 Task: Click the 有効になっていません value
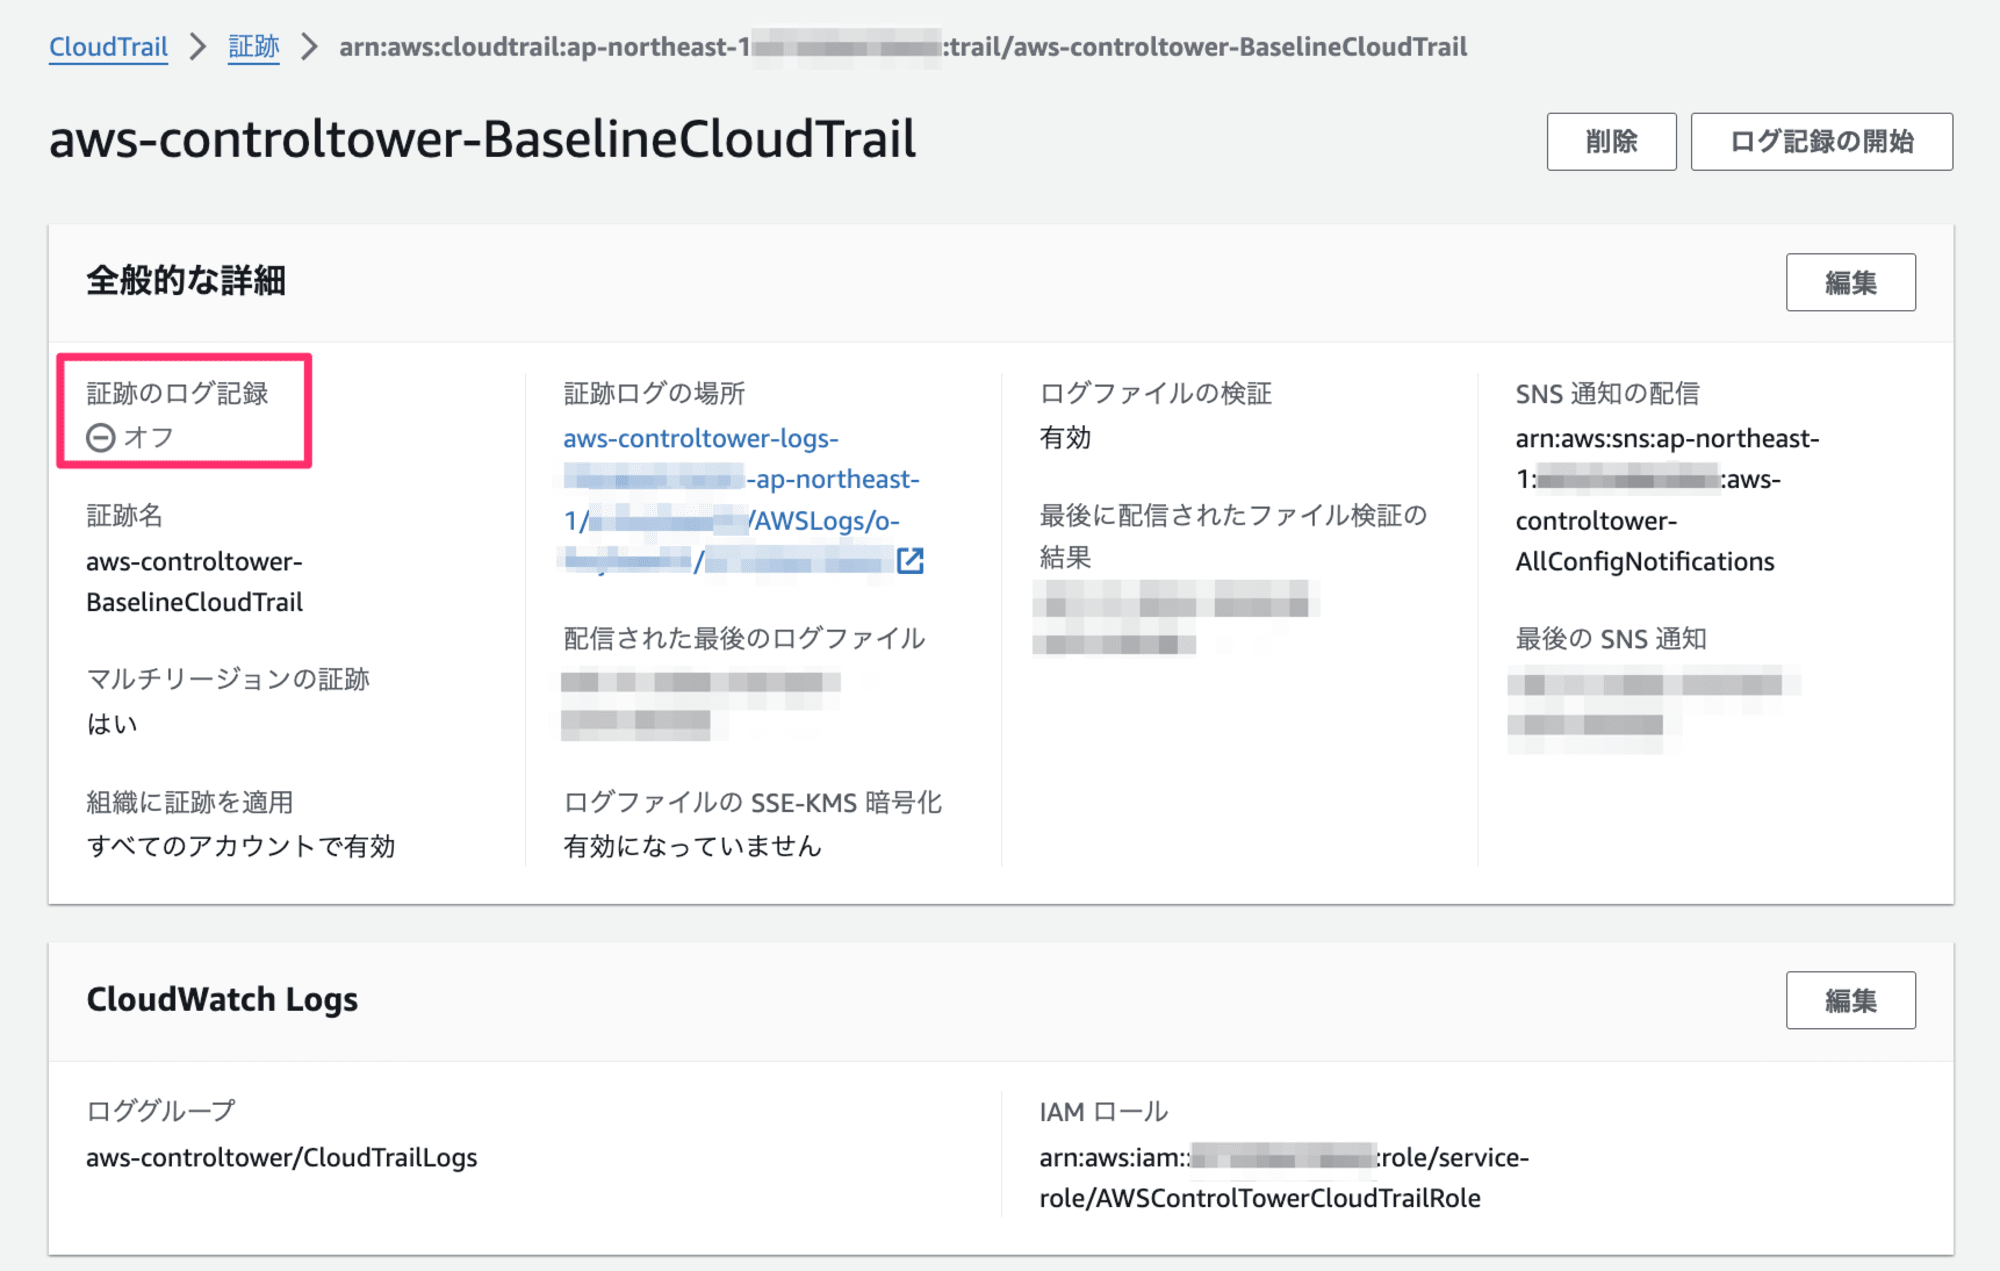tap(692, 846)
